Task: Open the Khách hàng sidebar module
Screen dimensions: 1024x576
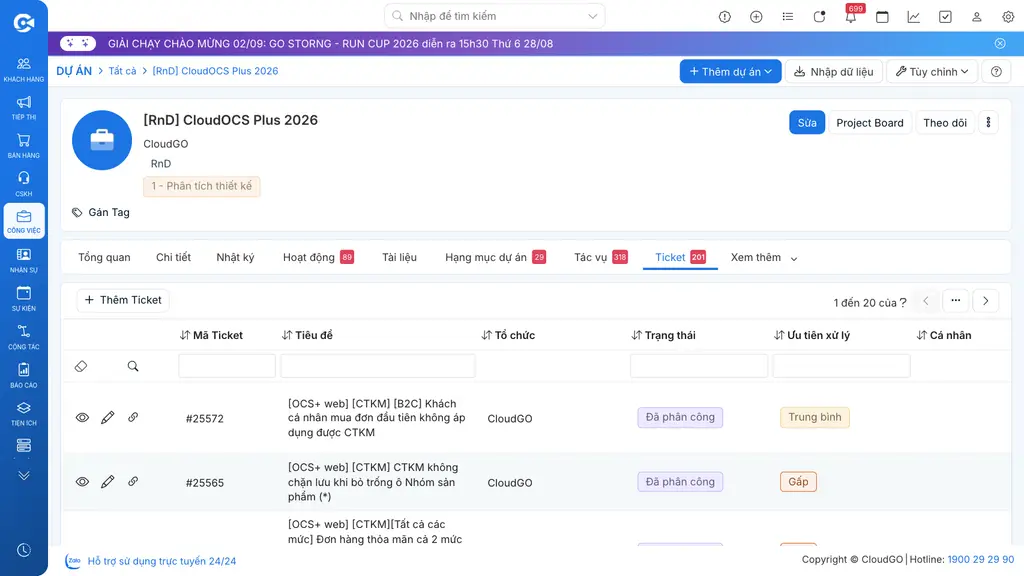Action: pos(24,69)
